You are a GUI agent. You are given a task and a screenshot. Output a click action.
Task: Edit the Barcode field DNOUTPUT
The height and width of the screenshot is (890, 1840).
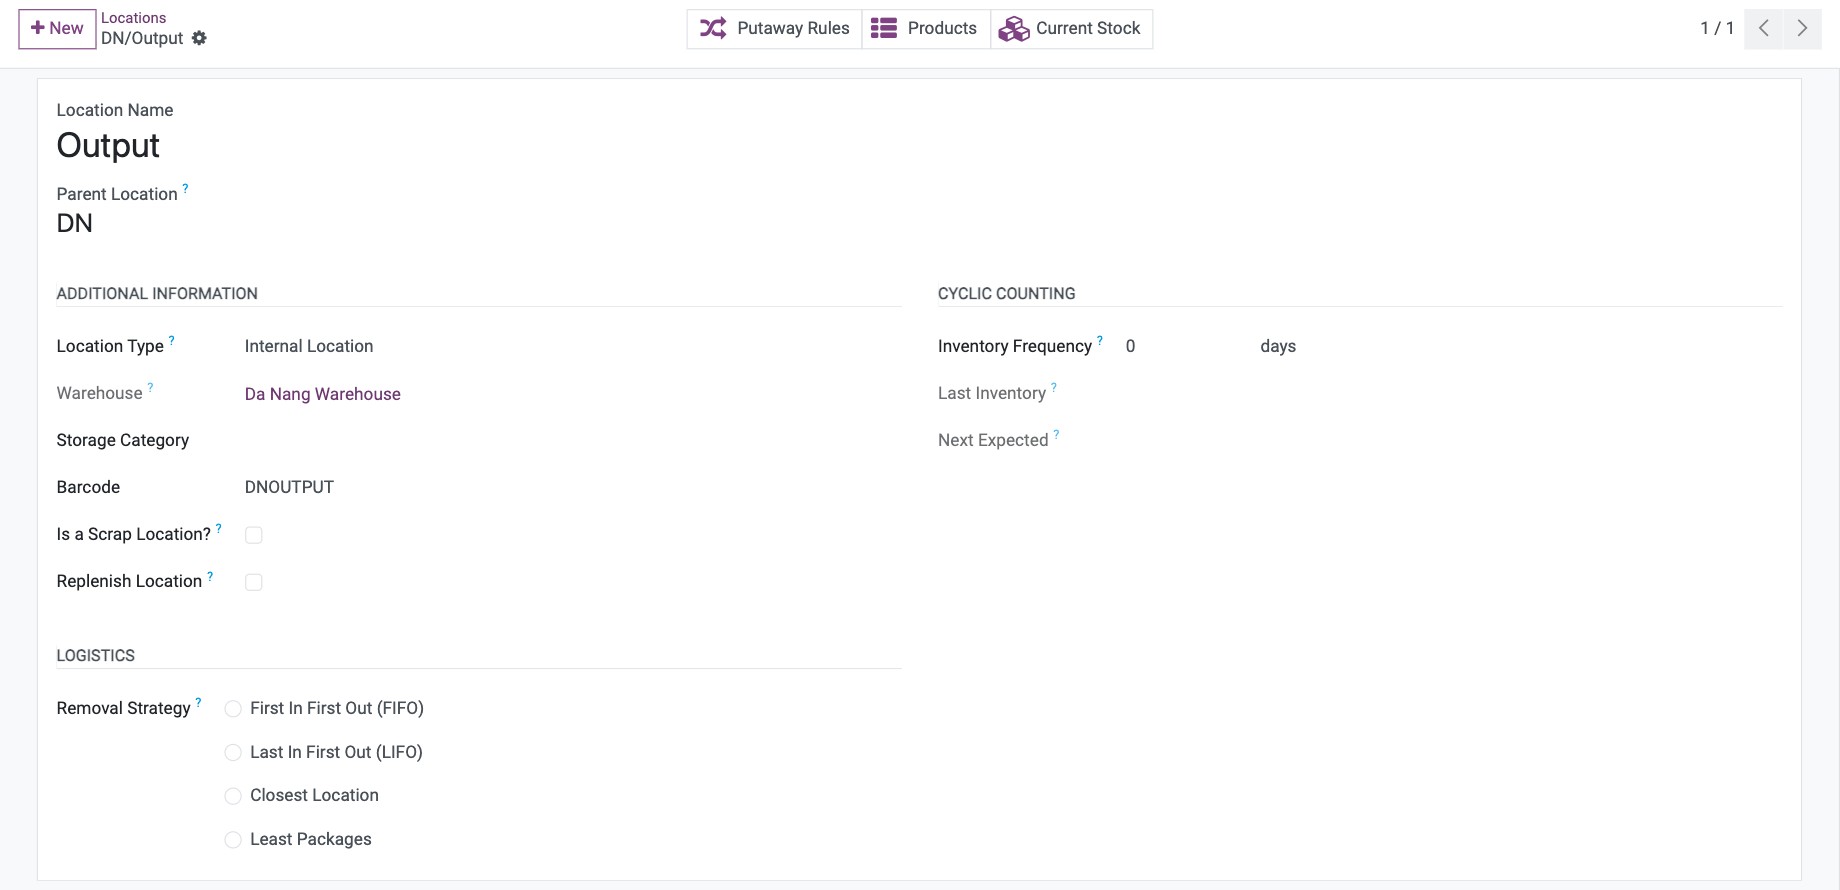573,487
